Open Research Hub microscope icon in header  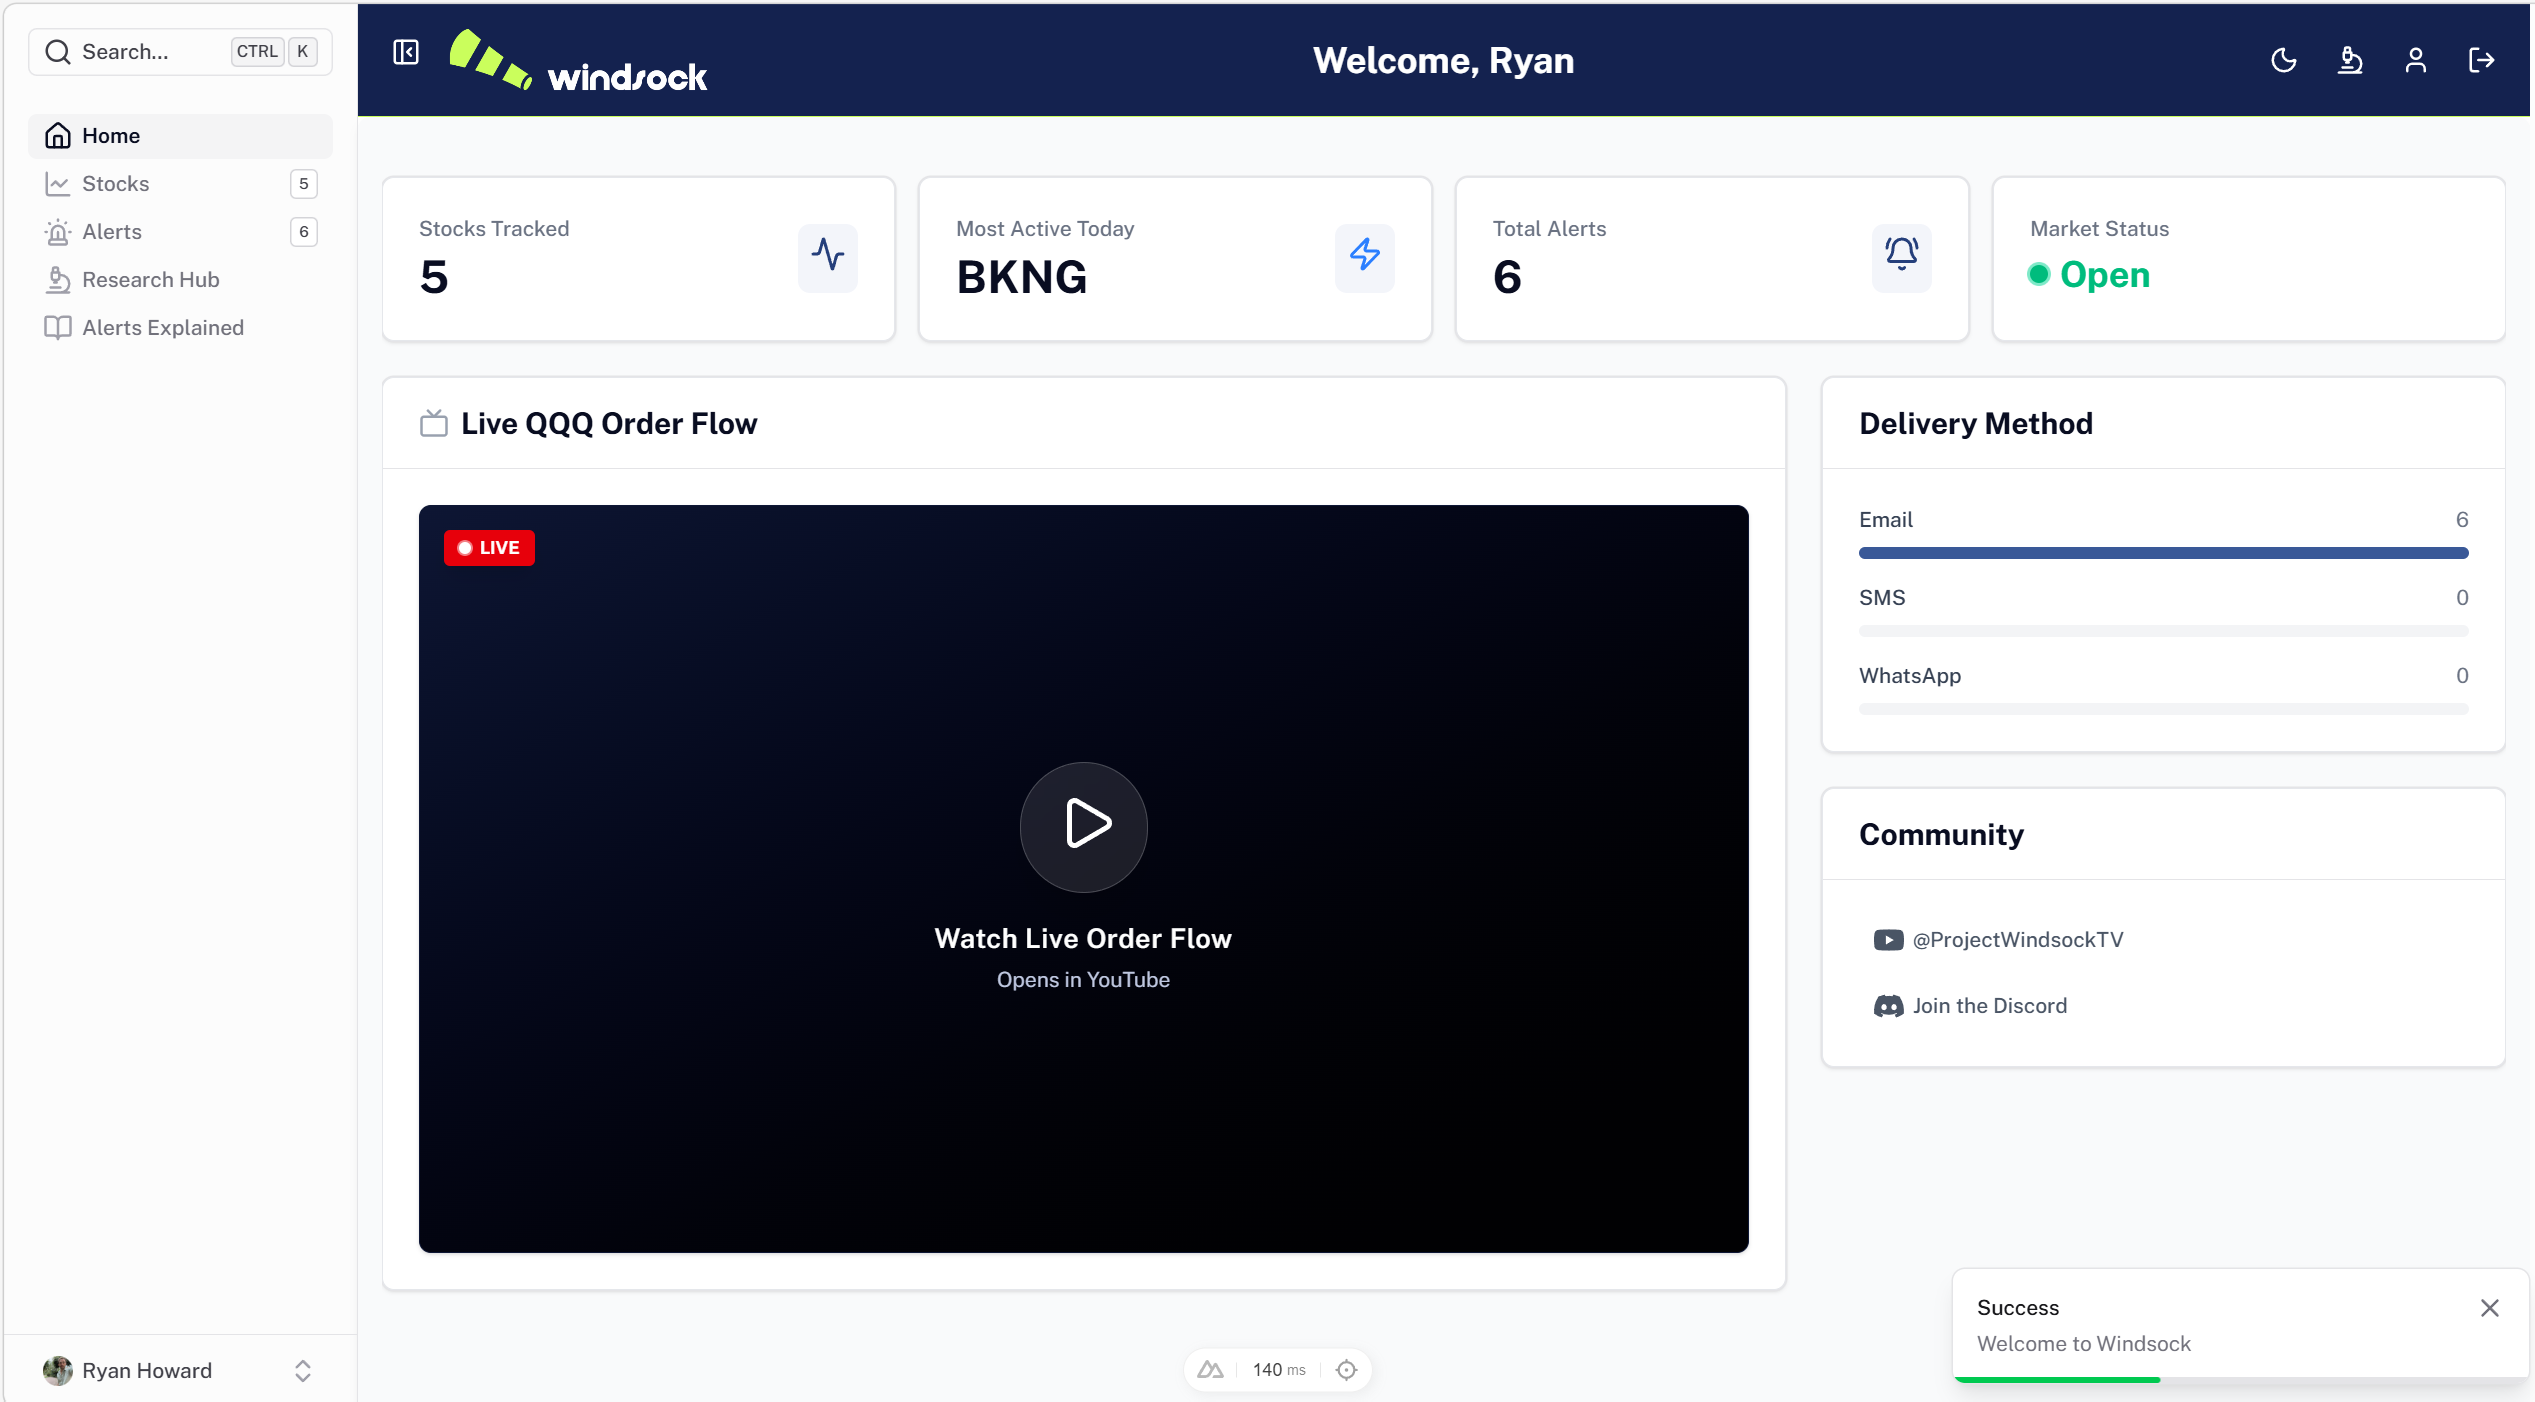tap(2350, 61)
